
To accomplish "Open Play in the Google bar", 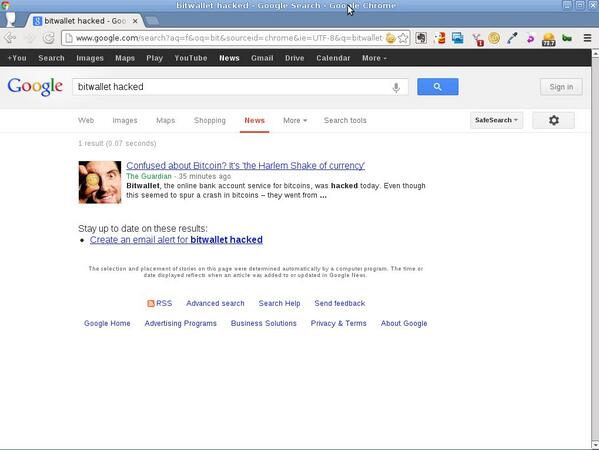I will pos(154,58).
